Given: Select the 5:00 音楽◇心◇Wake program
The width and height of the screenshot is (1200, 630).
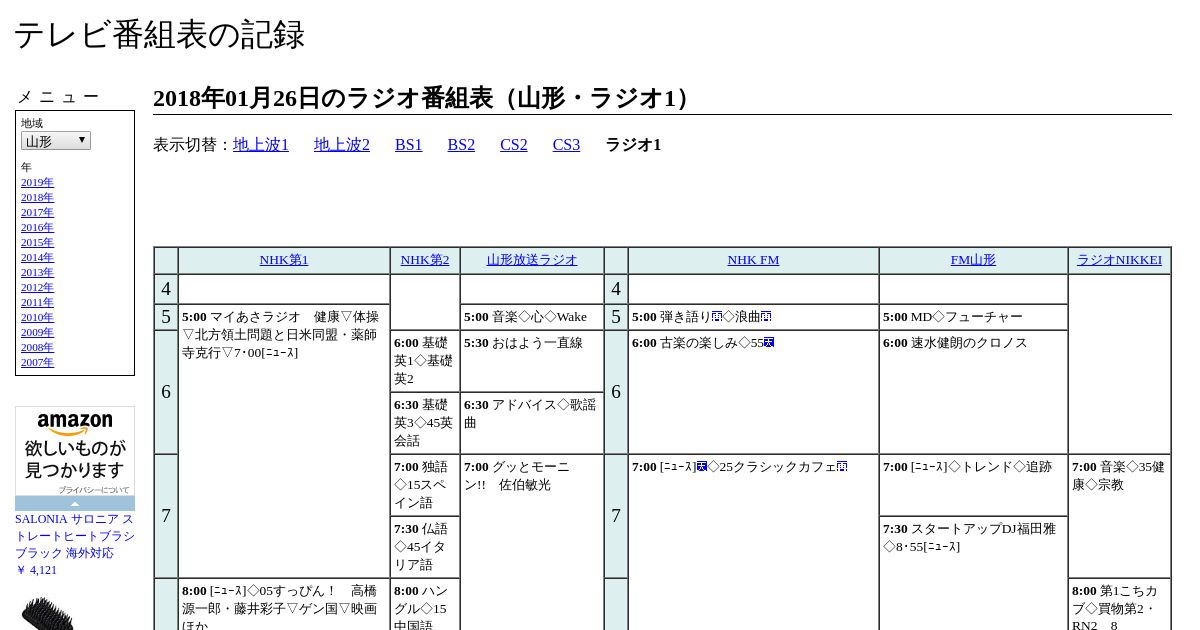Looking at the screenshot, I should point(532,317).
